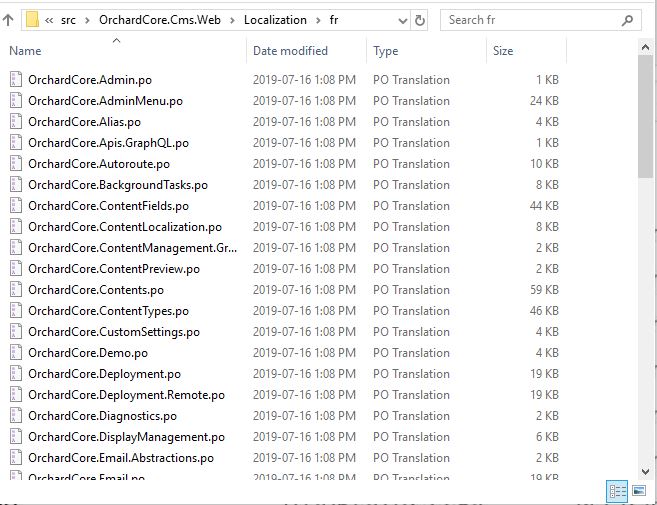The image size is (657, 505).
Task: Select the OrchardCore.Admin.po filename
Action: (x=90, y=80)
